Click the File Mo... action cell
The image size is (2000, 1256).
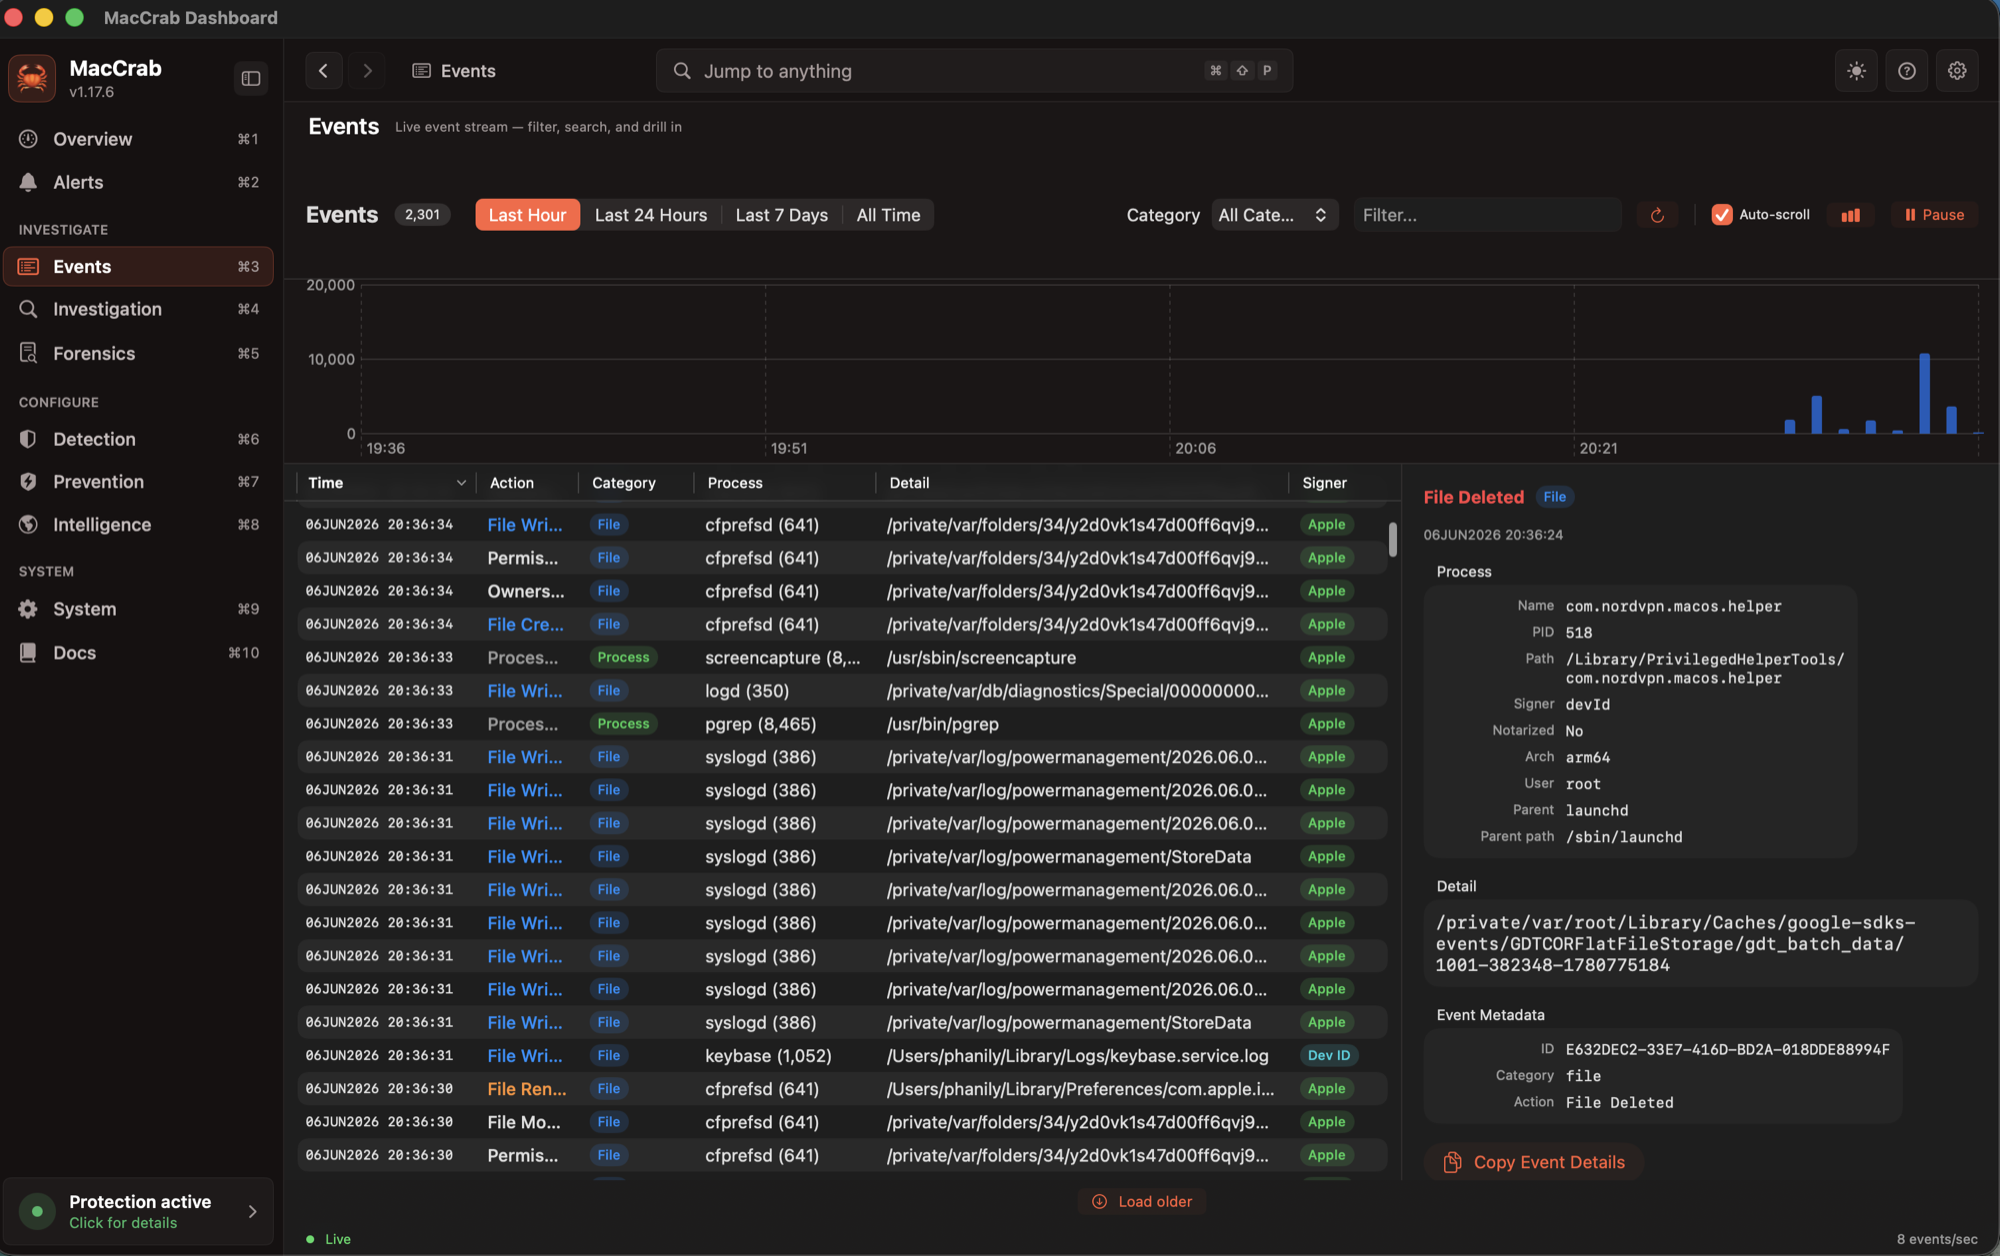click(x=524, y=1122)
